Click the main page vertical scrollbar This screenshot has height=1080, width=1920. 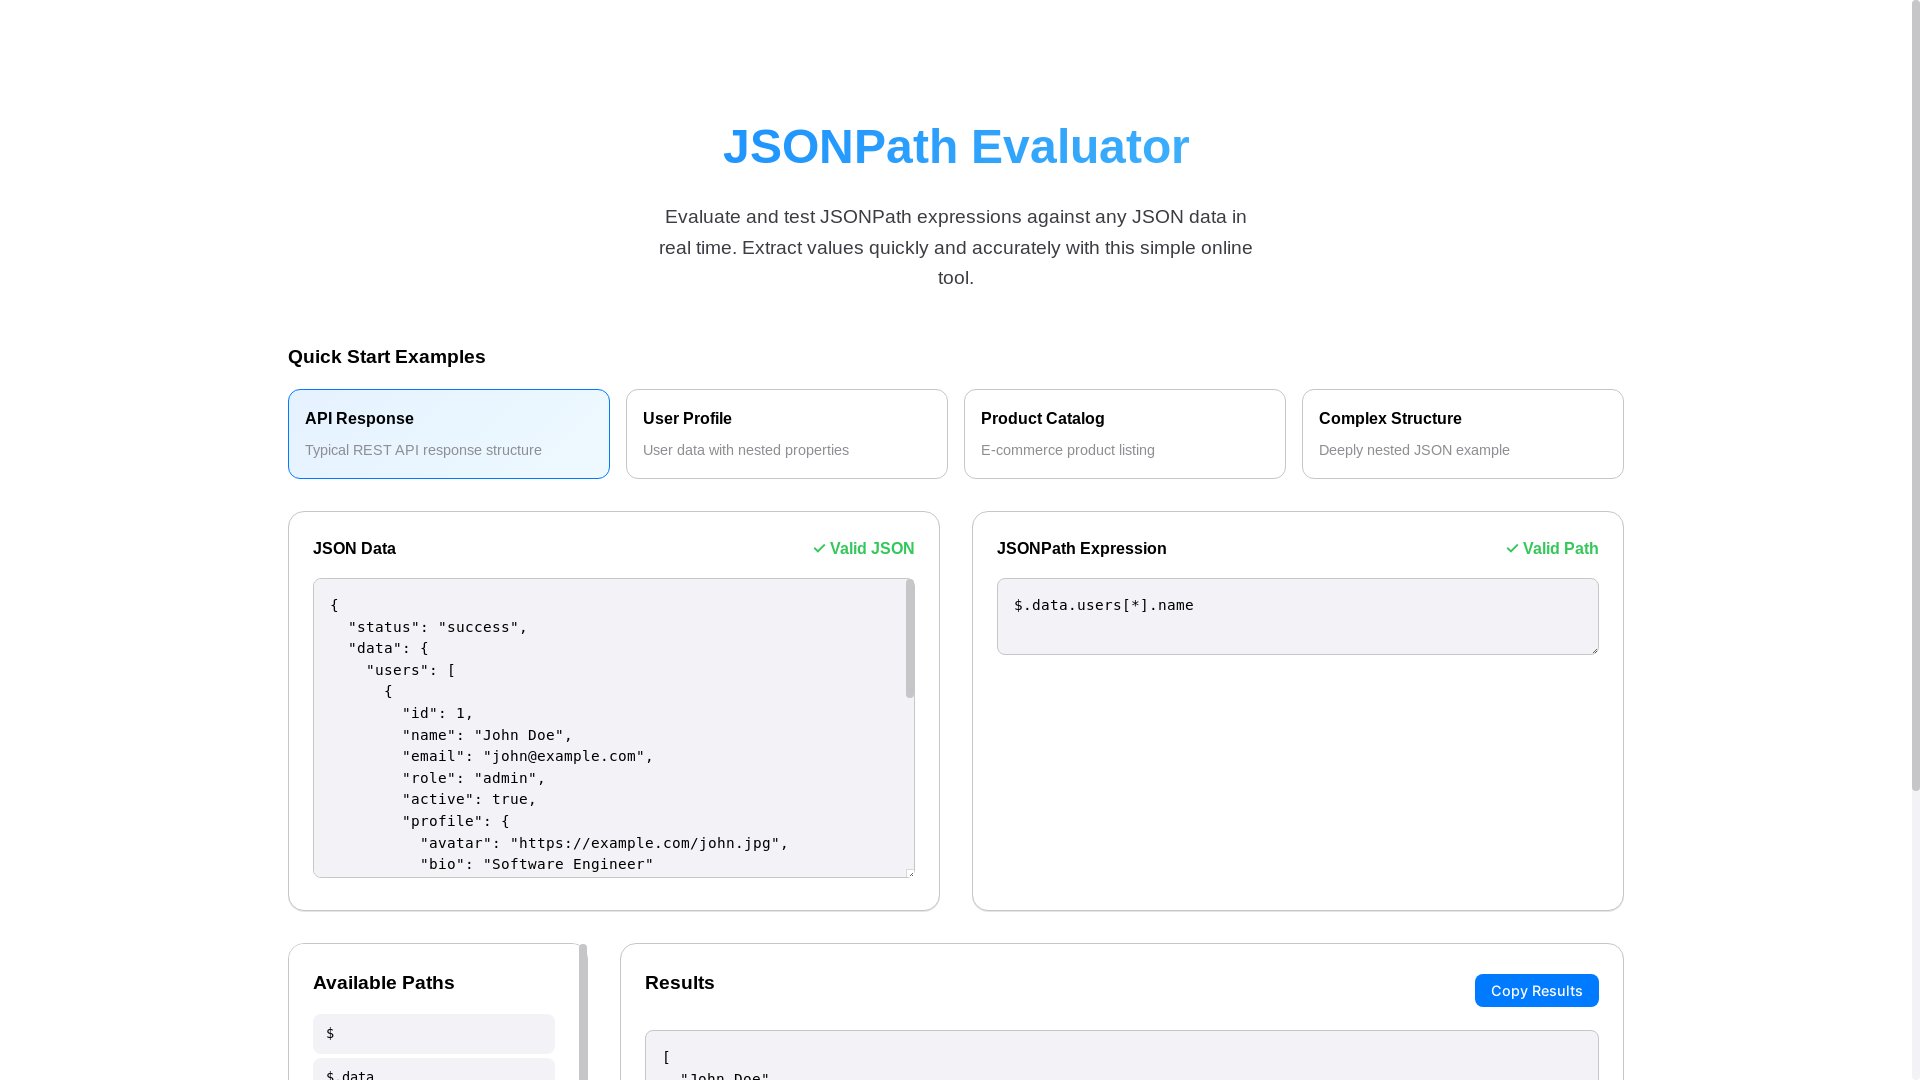point(1915,395)
